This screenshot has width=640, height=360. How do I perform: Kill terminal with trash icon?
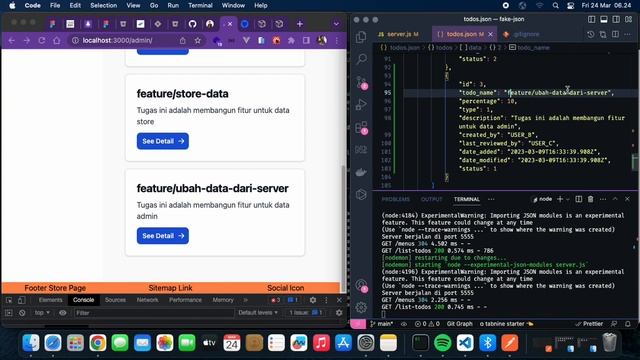[x=591, y=199]
